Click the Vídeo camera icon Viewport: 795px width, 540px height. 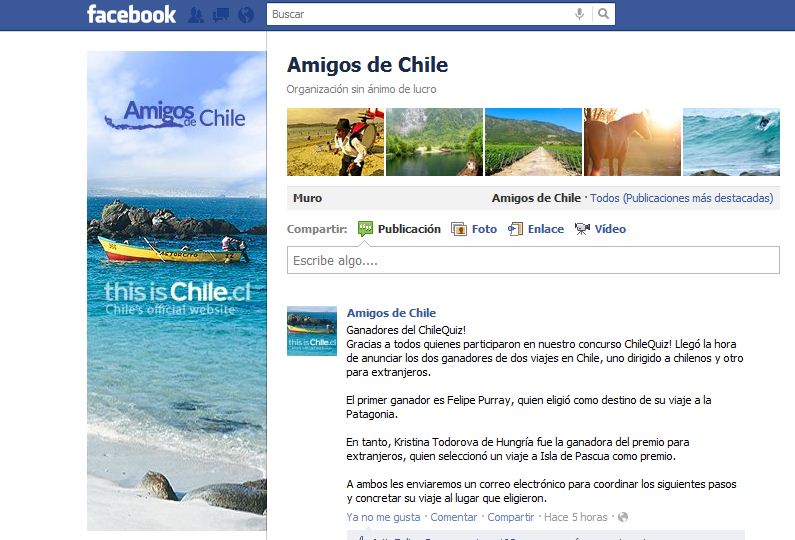pos(582,229)
